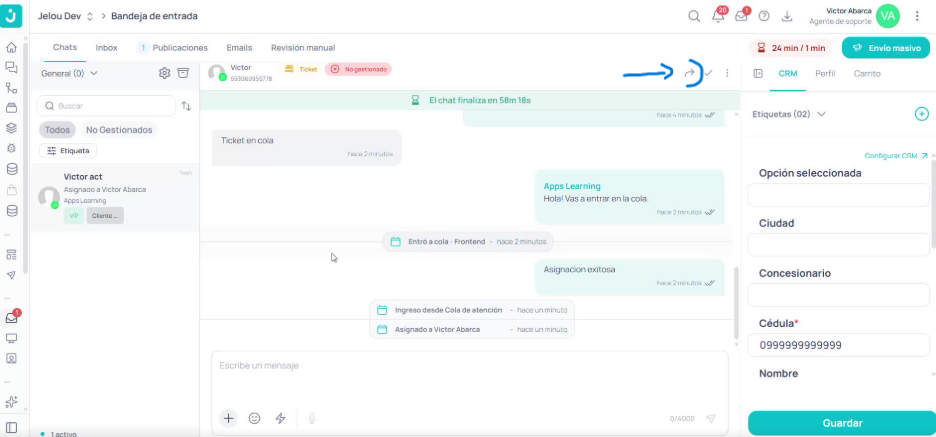
Task: Click the No gestionado status badge
Action: click(x=358, y=69)
